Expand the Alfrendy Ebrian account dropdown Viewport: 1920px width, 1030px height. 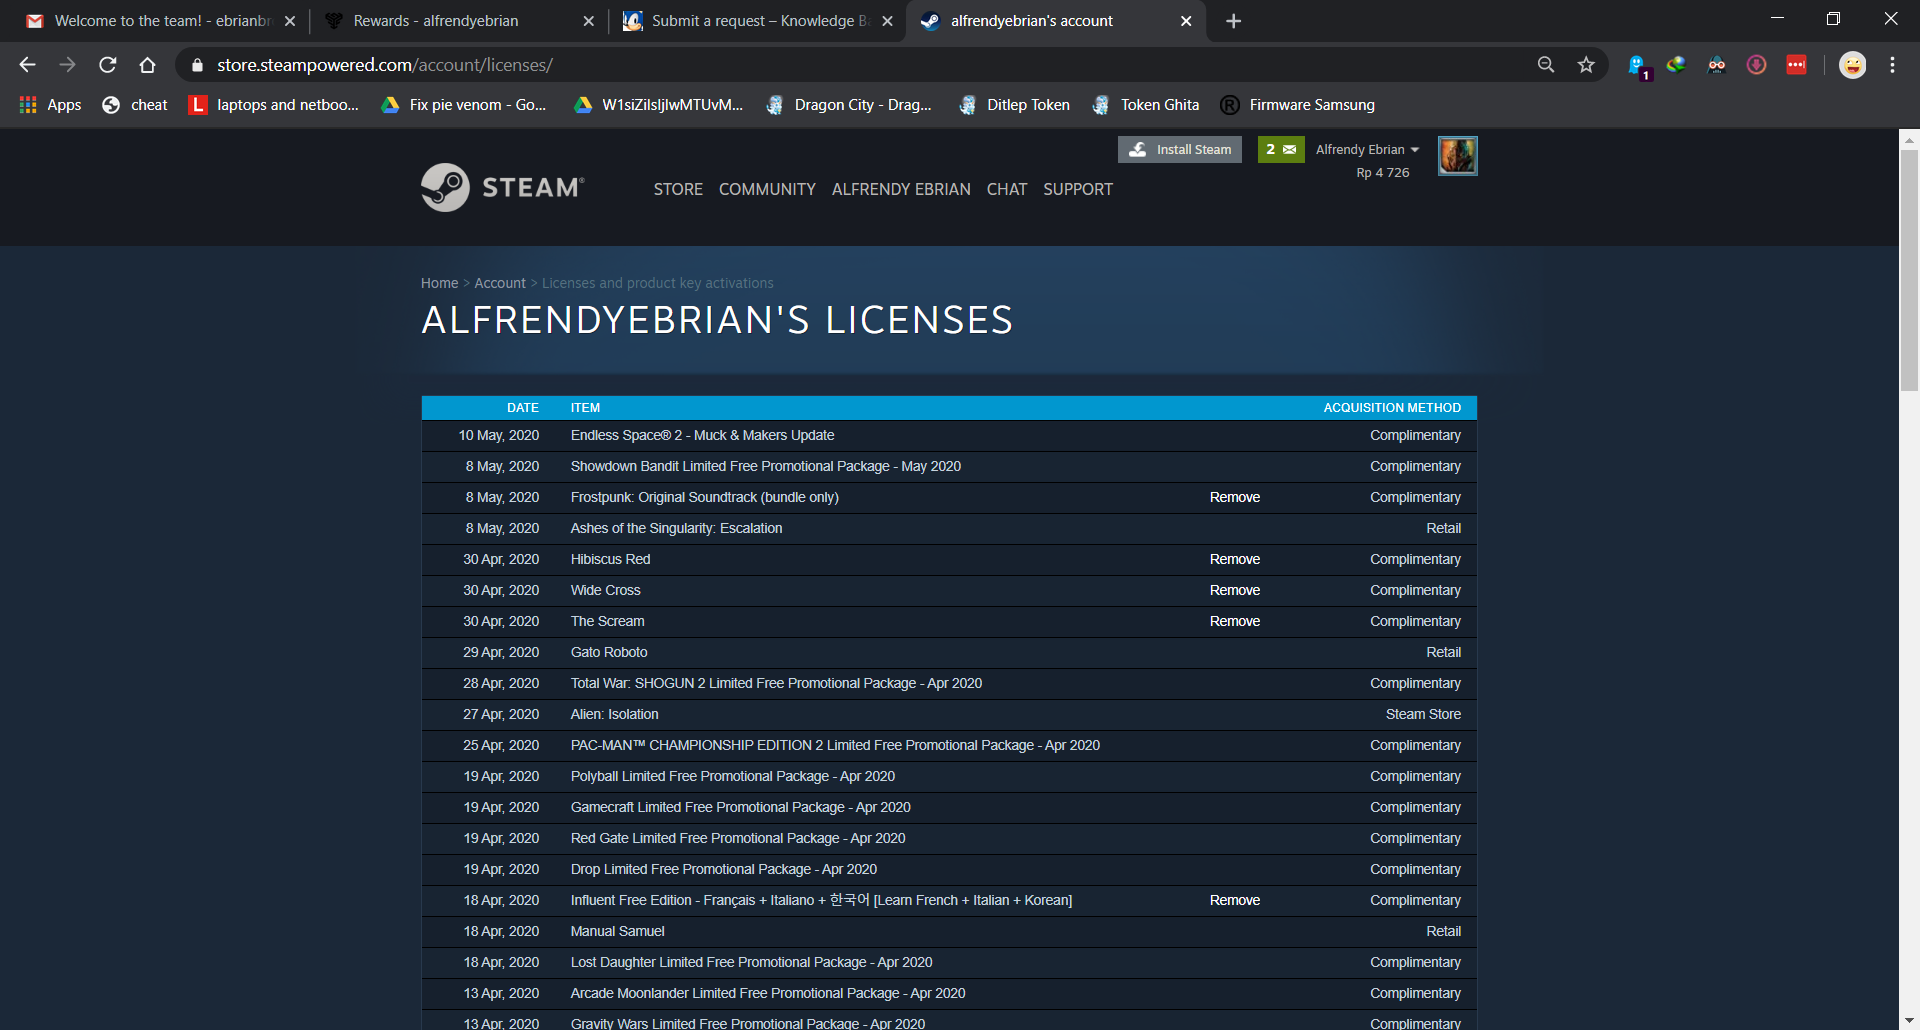click(1367, 149)
